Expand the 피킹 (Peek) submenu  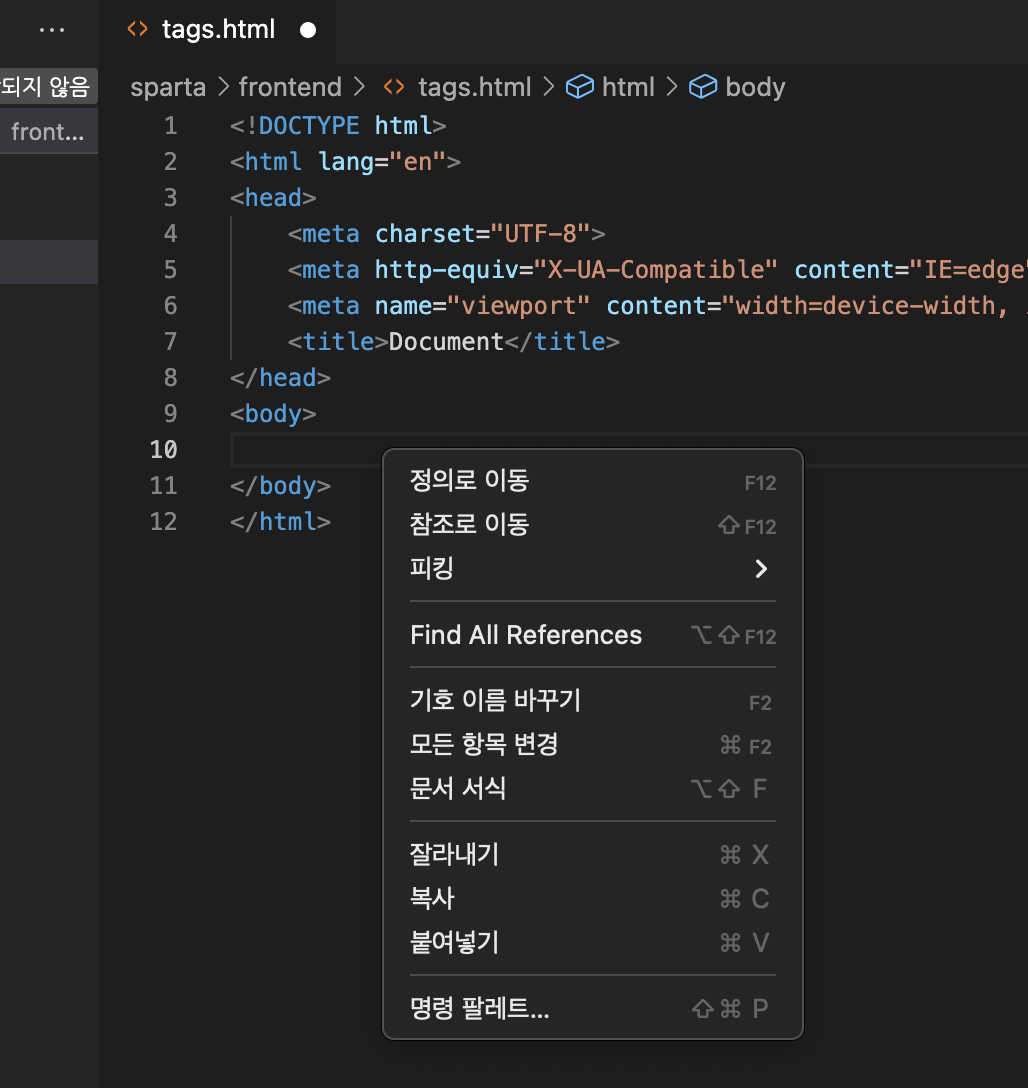(592, 568)
